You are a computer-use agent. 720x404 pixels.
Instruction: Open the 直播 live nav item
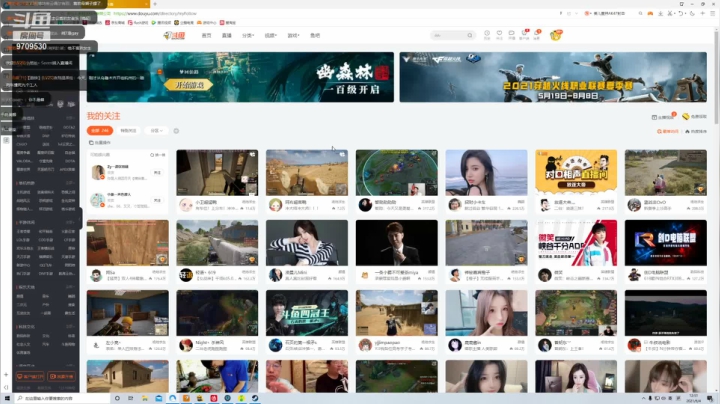click(x=227, y=35)
